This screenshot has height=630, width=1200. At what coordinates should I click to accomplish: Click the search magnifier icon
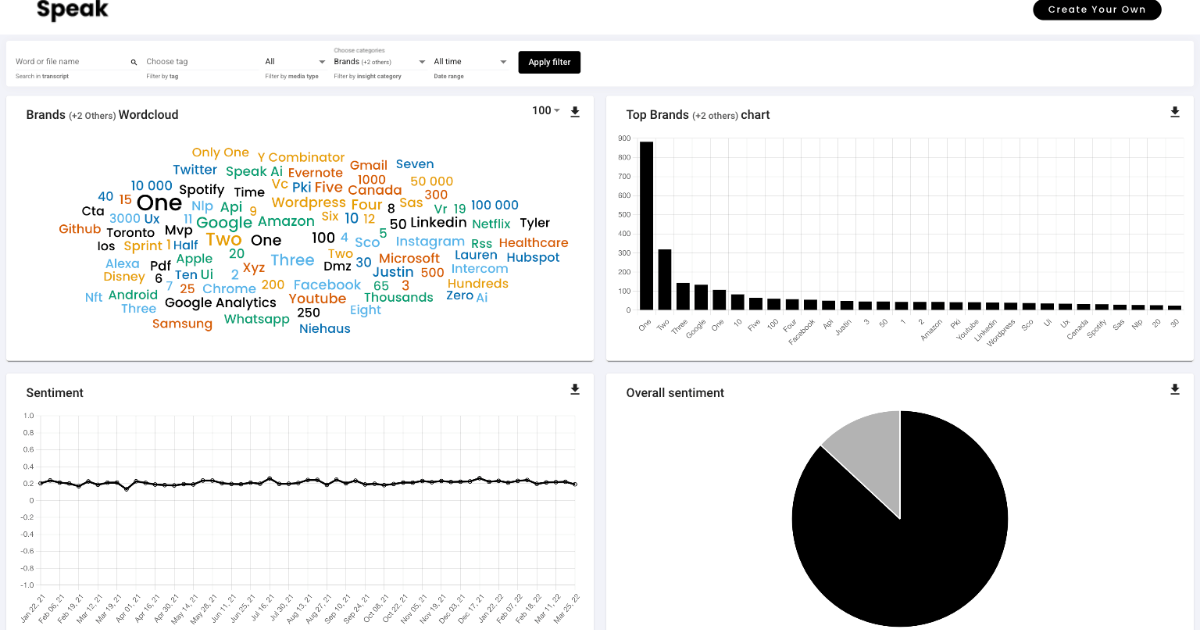(134, 62)
